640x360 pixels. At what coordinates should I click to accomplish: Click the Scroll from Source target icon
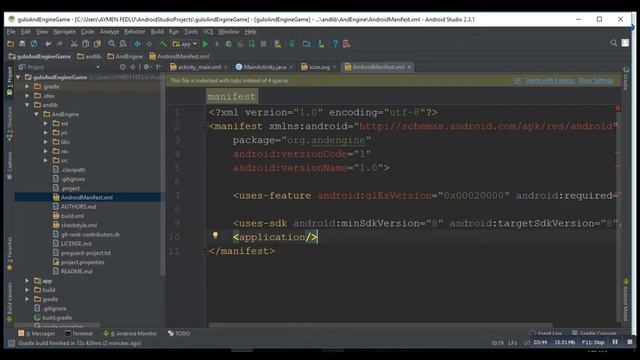[122, 67]
